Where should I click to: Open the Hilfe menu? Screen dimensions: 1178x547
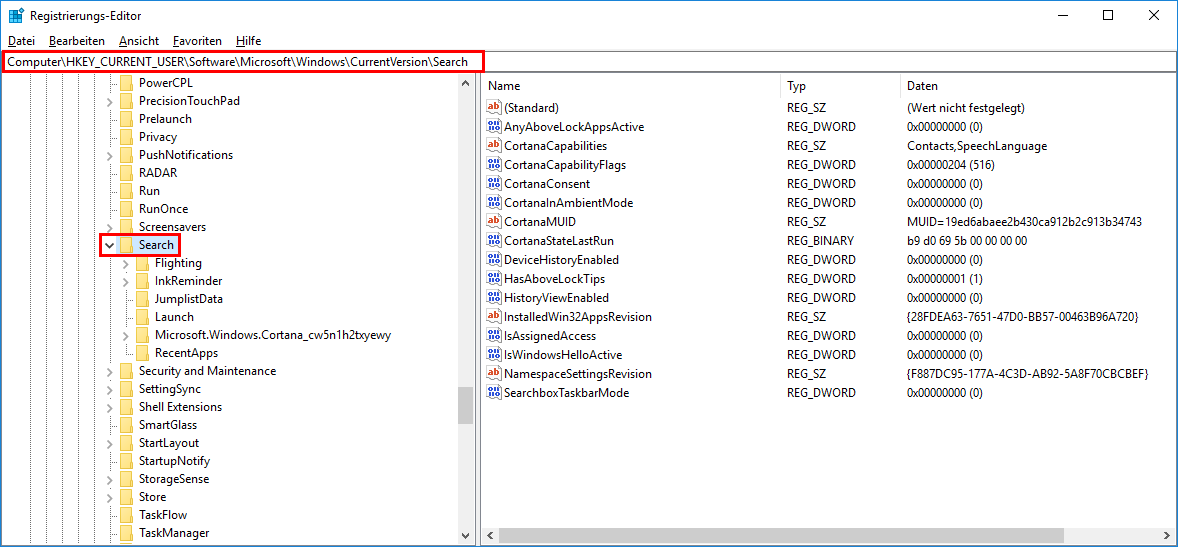[248, 41]
